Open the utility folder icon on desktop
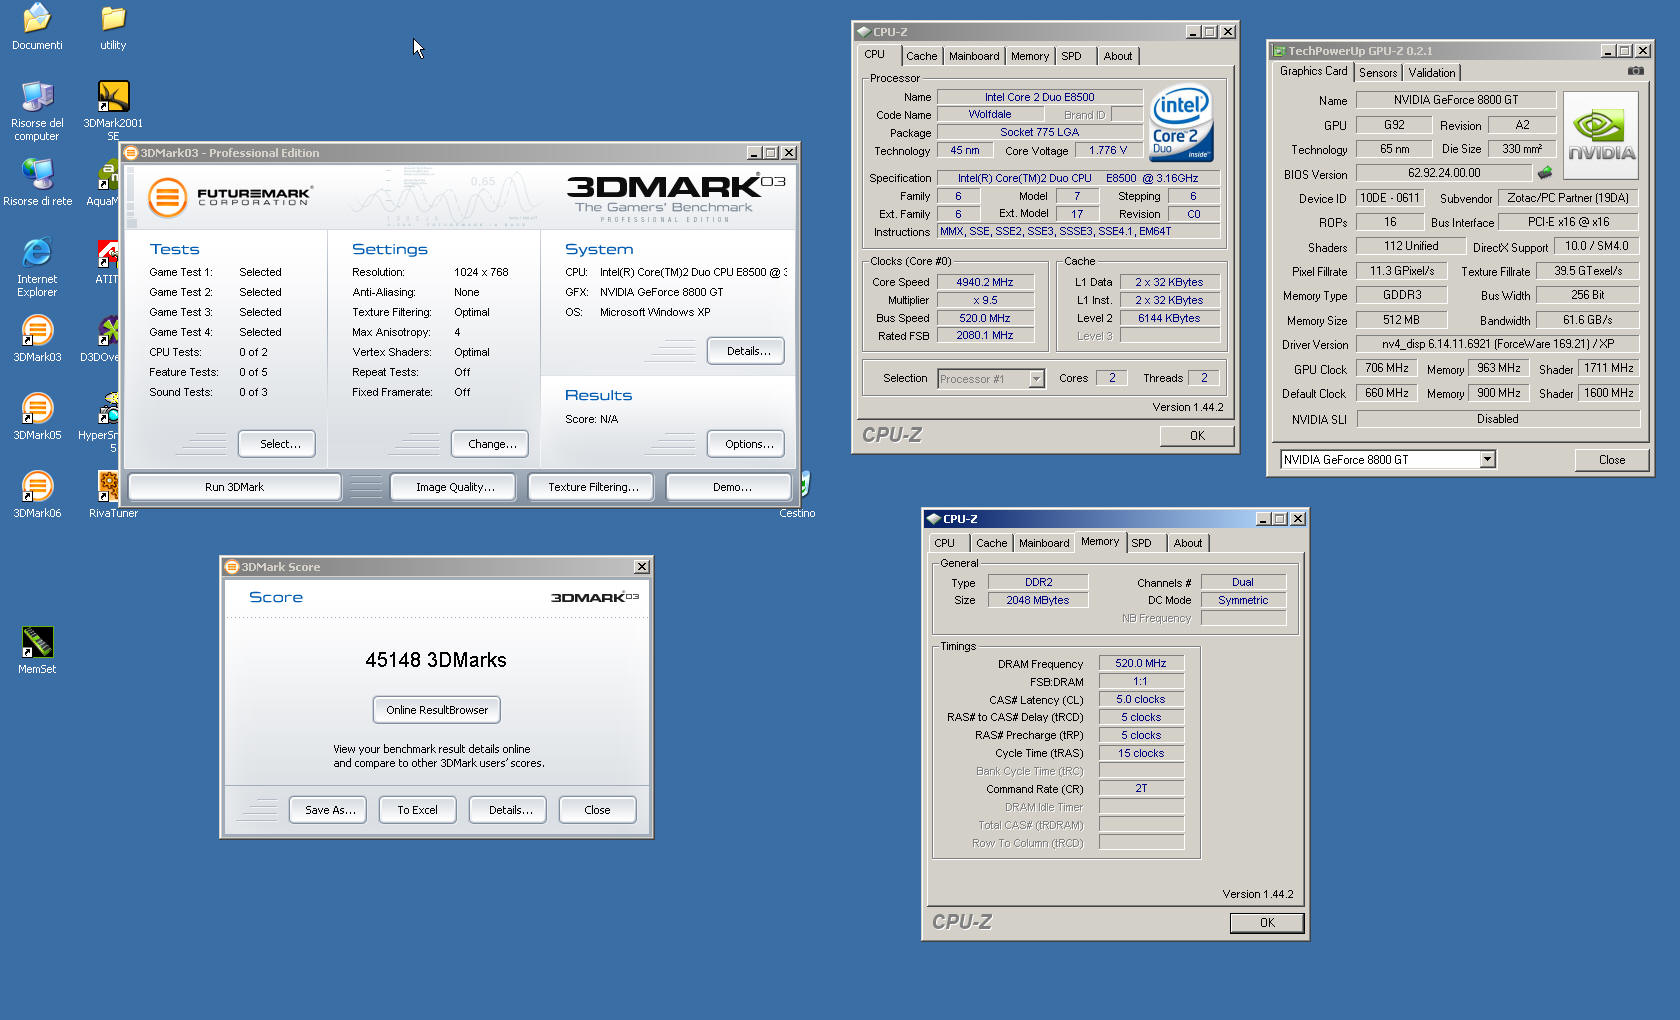The image size is (1680, 1020). pos(113,18)
